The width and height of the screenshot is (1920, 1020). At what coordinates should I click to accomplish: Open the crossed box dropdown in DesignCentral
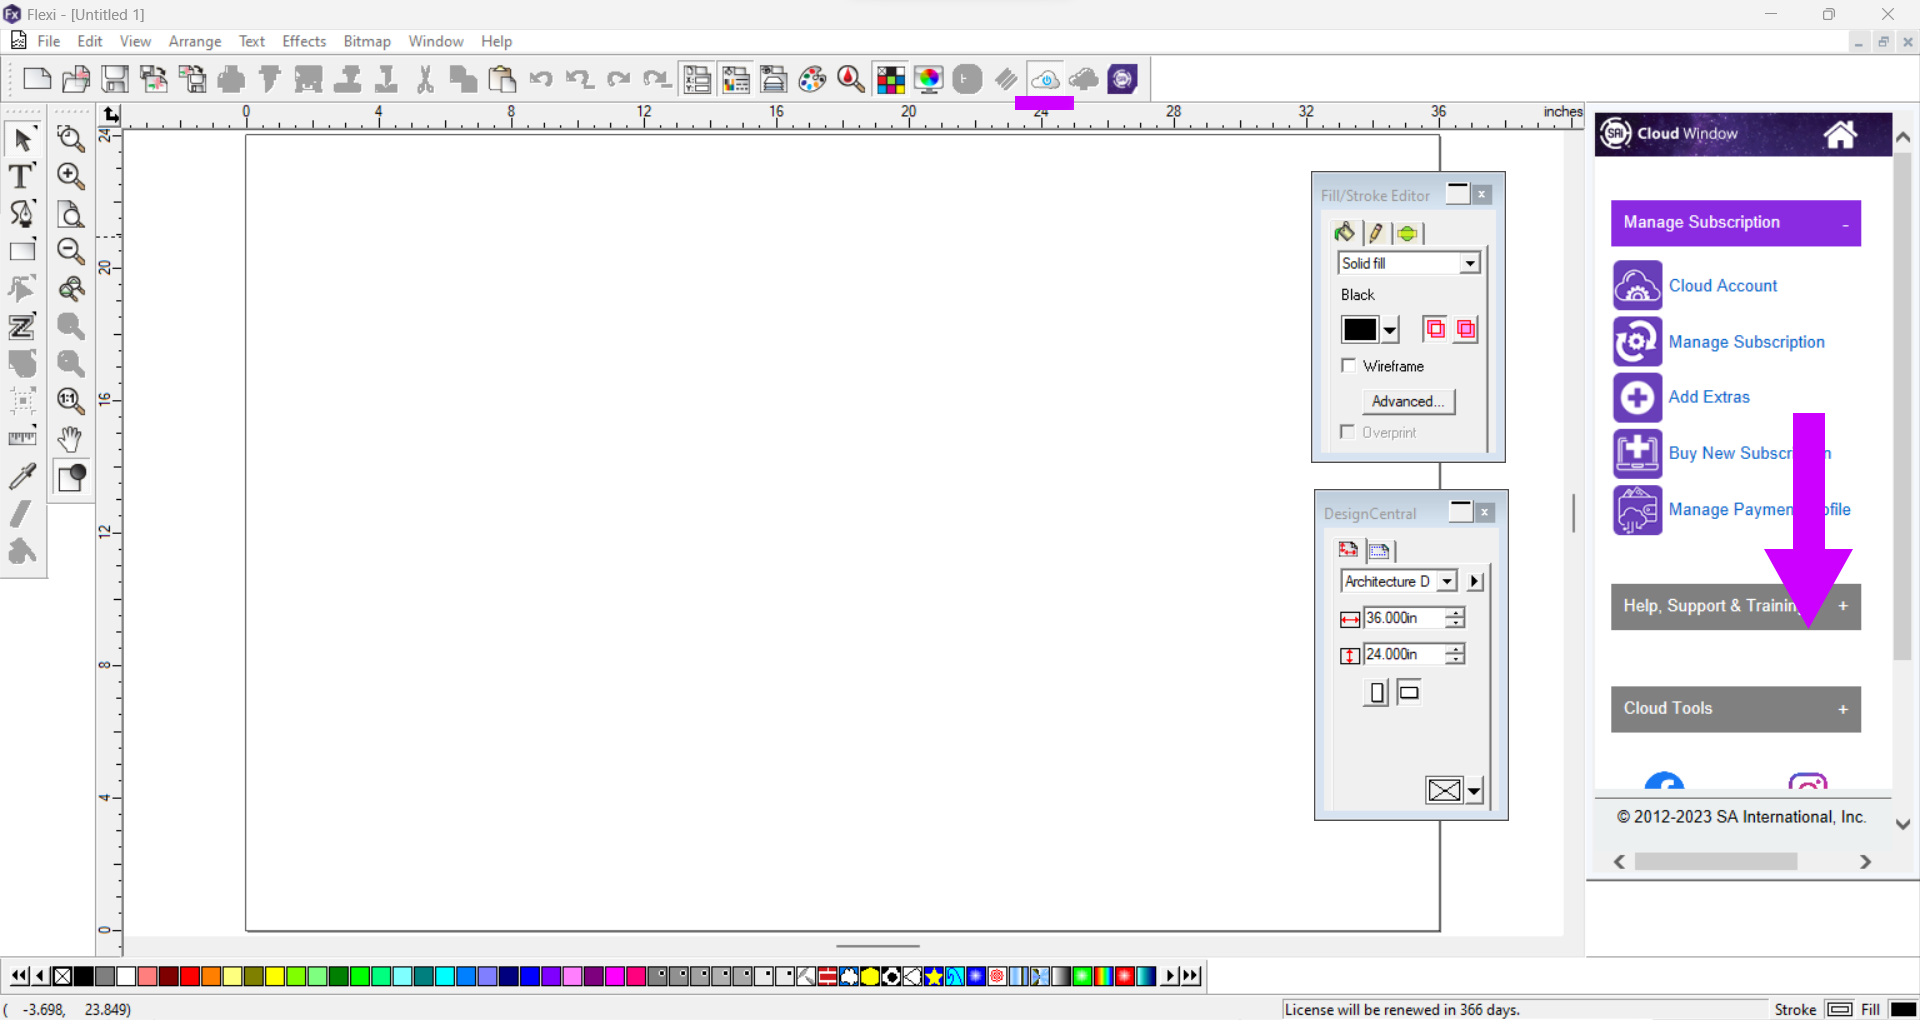tap(1473, 790)
